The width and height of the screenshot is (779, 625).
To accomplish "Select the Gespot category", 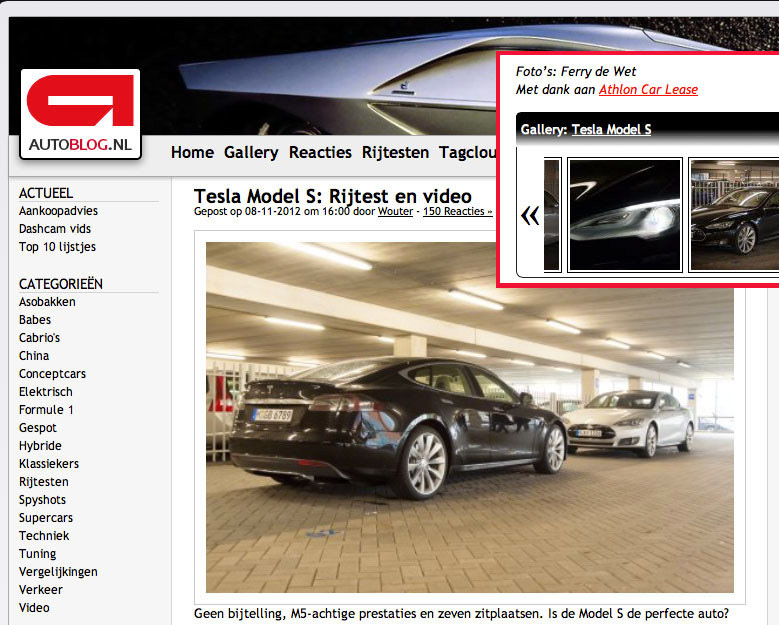I will (x=38, y=427).
